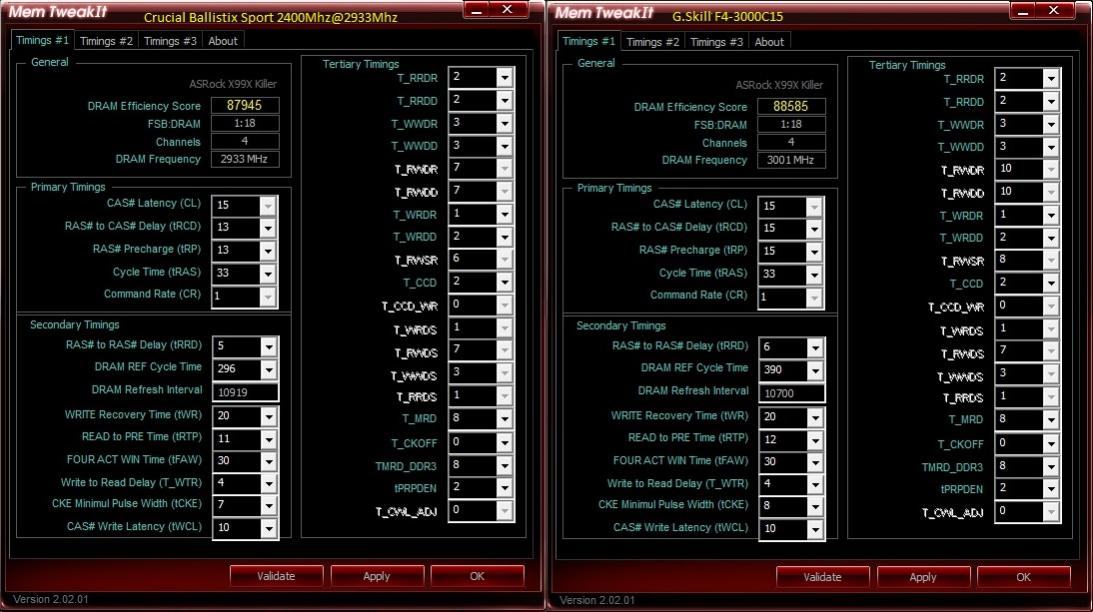Open T_MRD dropdown in Crucial window
Viewport: 1093px width, 612px height.
click(505, 418)
